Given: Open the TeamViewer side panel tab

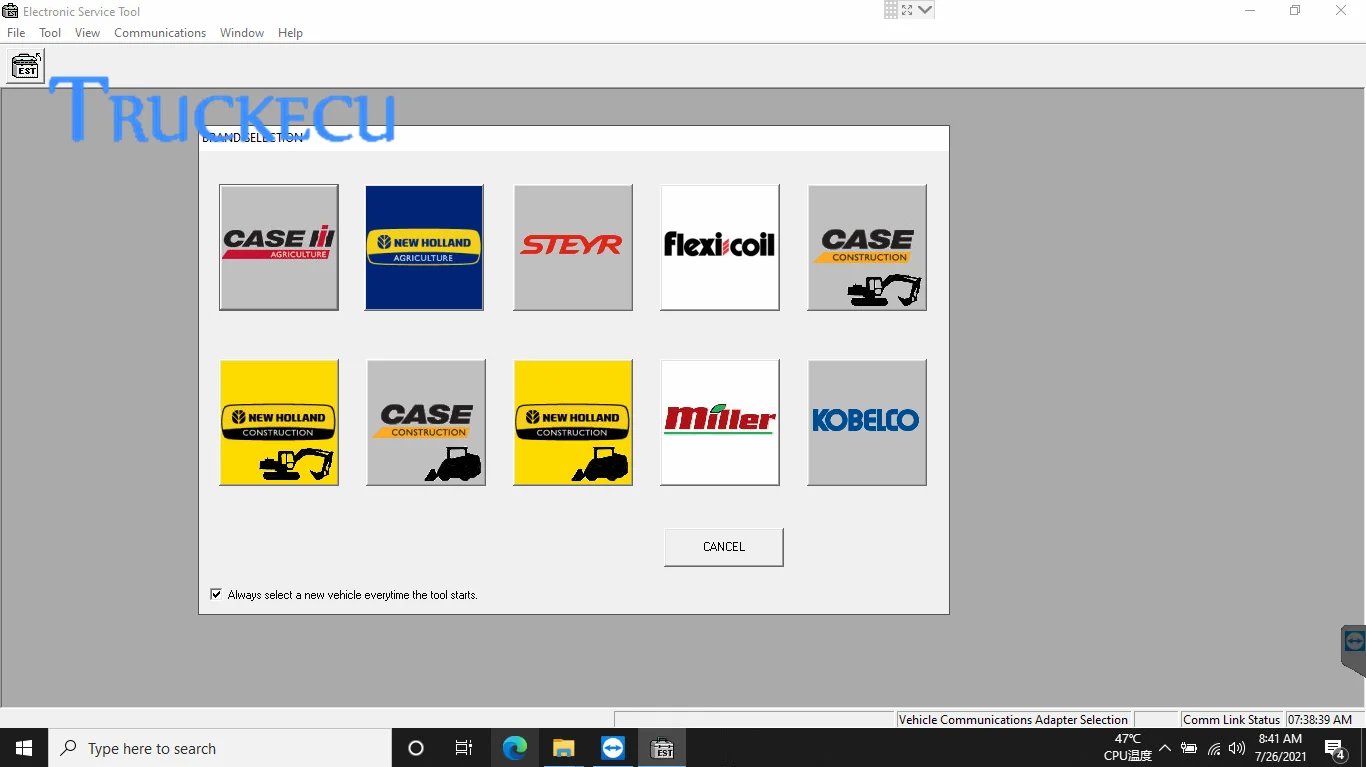Looking at the screenshot, I should tap(1354, 650).
